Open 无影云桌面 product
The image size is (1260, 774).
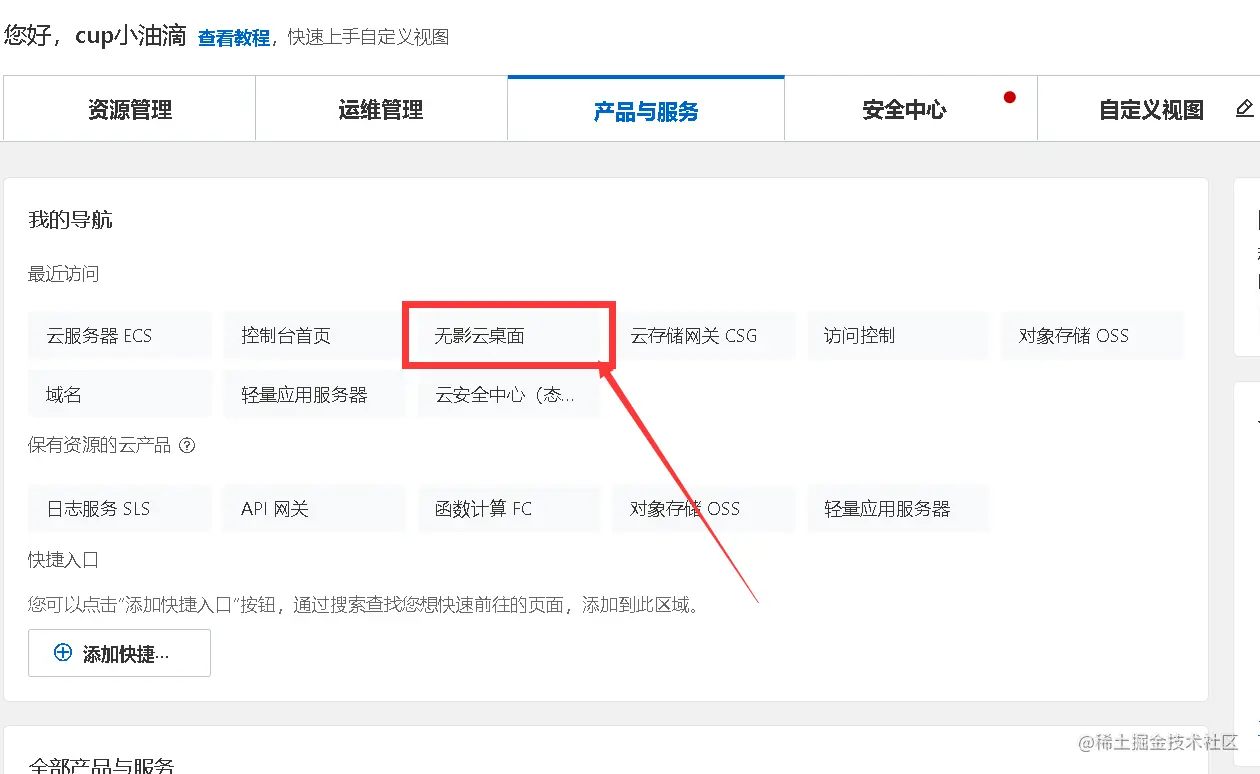point(508,336)
